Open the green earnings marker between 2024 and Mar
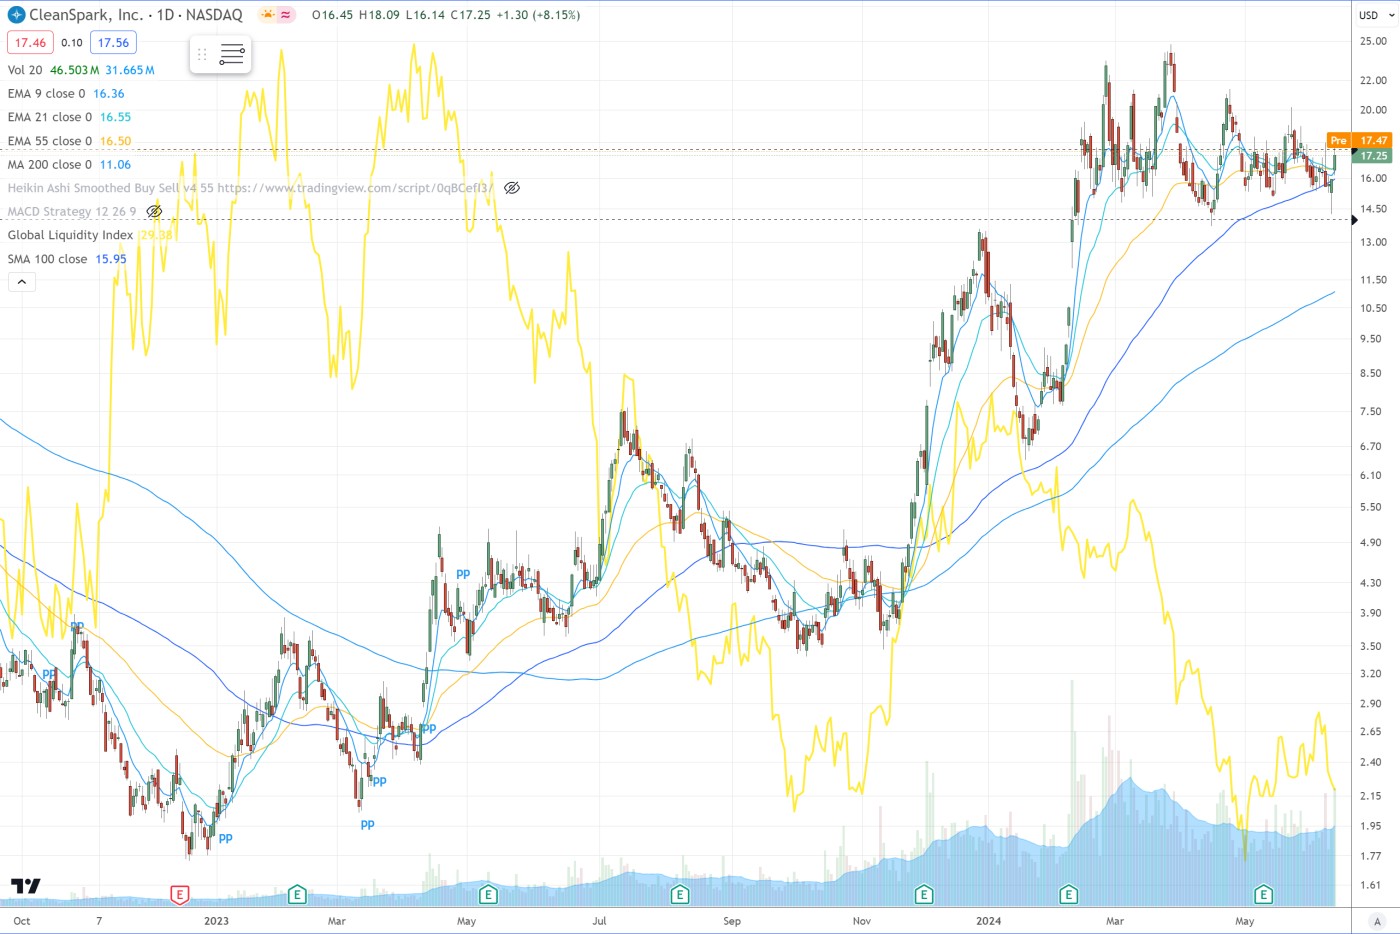This screenshot has width=1400, height=934. coord(1069,894)
